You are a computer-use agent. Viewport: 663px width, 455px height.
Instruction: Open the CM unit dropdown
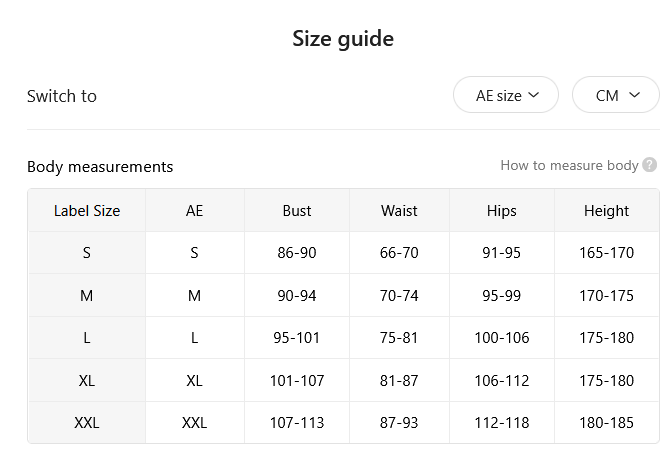(616, 95)
